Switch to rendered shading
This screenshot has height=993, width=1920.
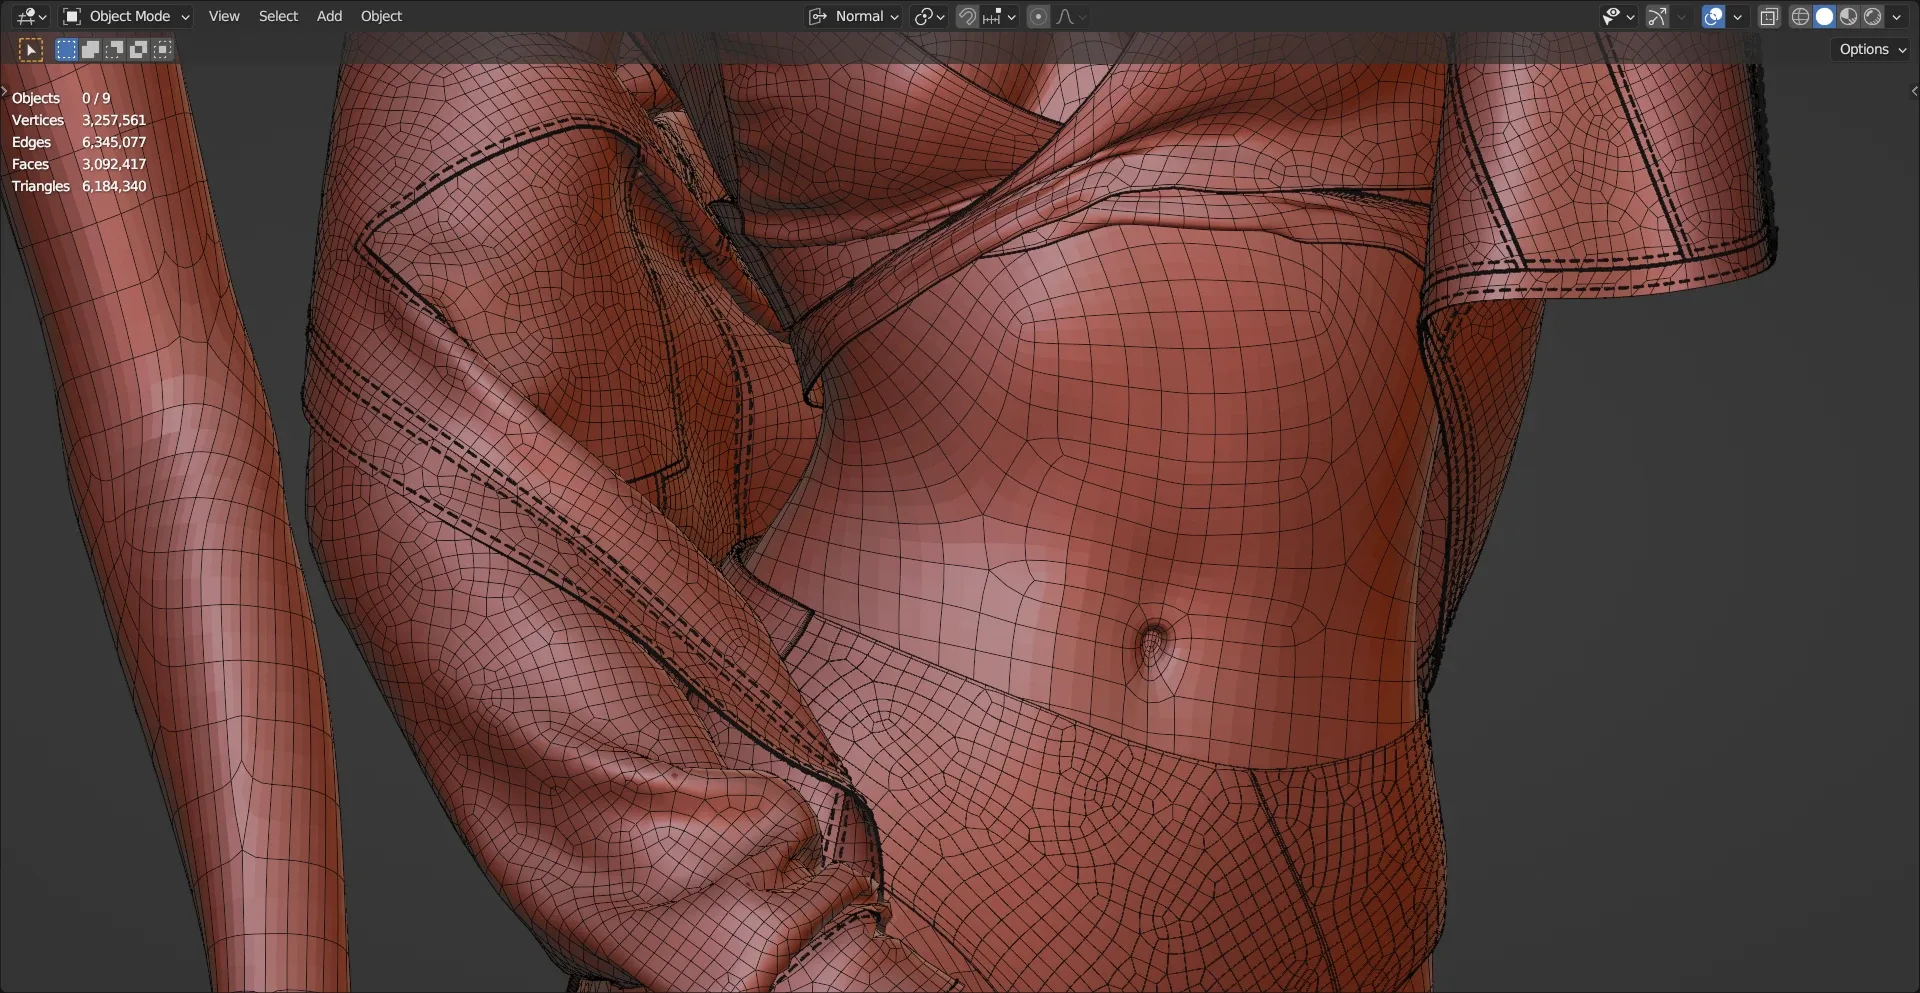pyautogui.click(x=1872, y=16)
